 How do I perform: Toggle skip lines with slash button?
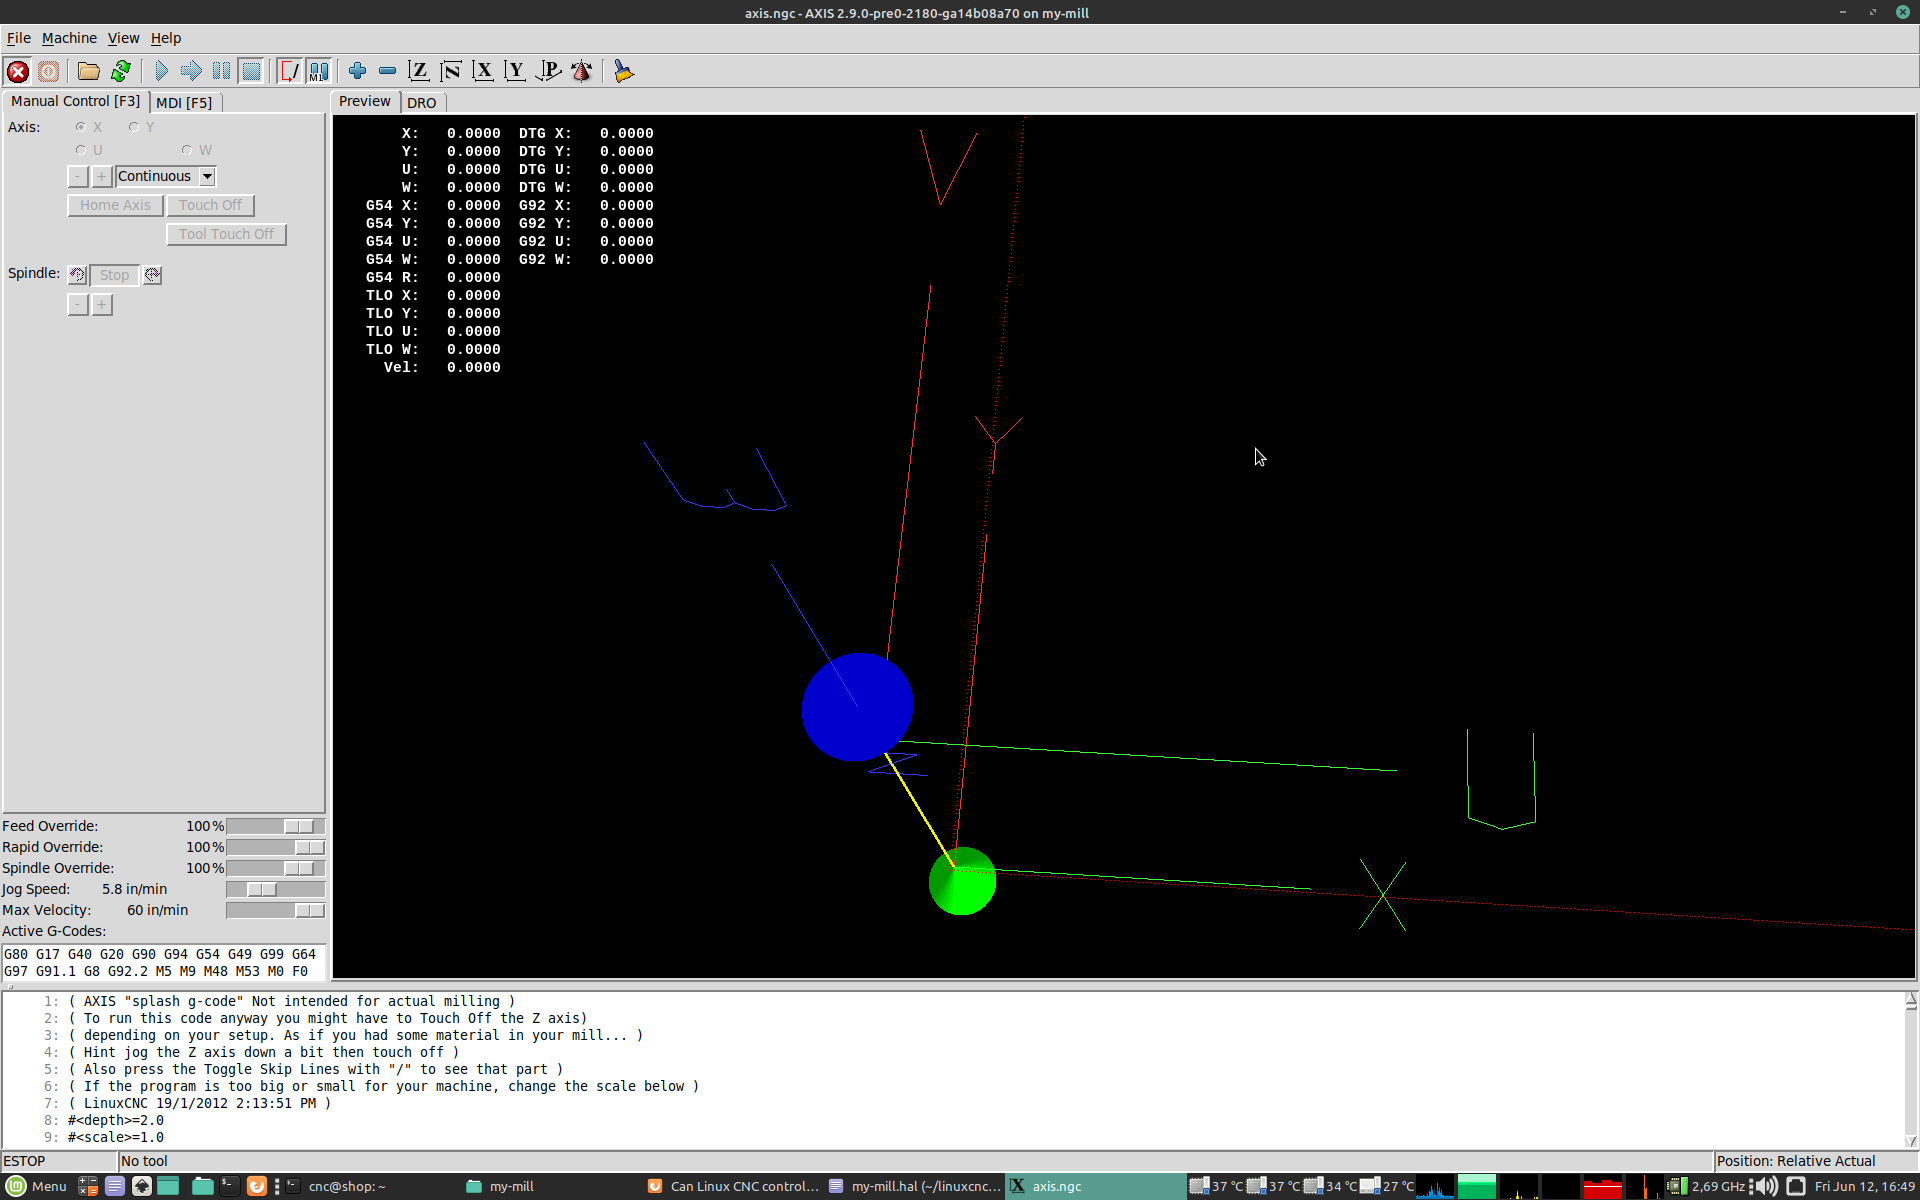pyautogui.click(x=289, y=71)
